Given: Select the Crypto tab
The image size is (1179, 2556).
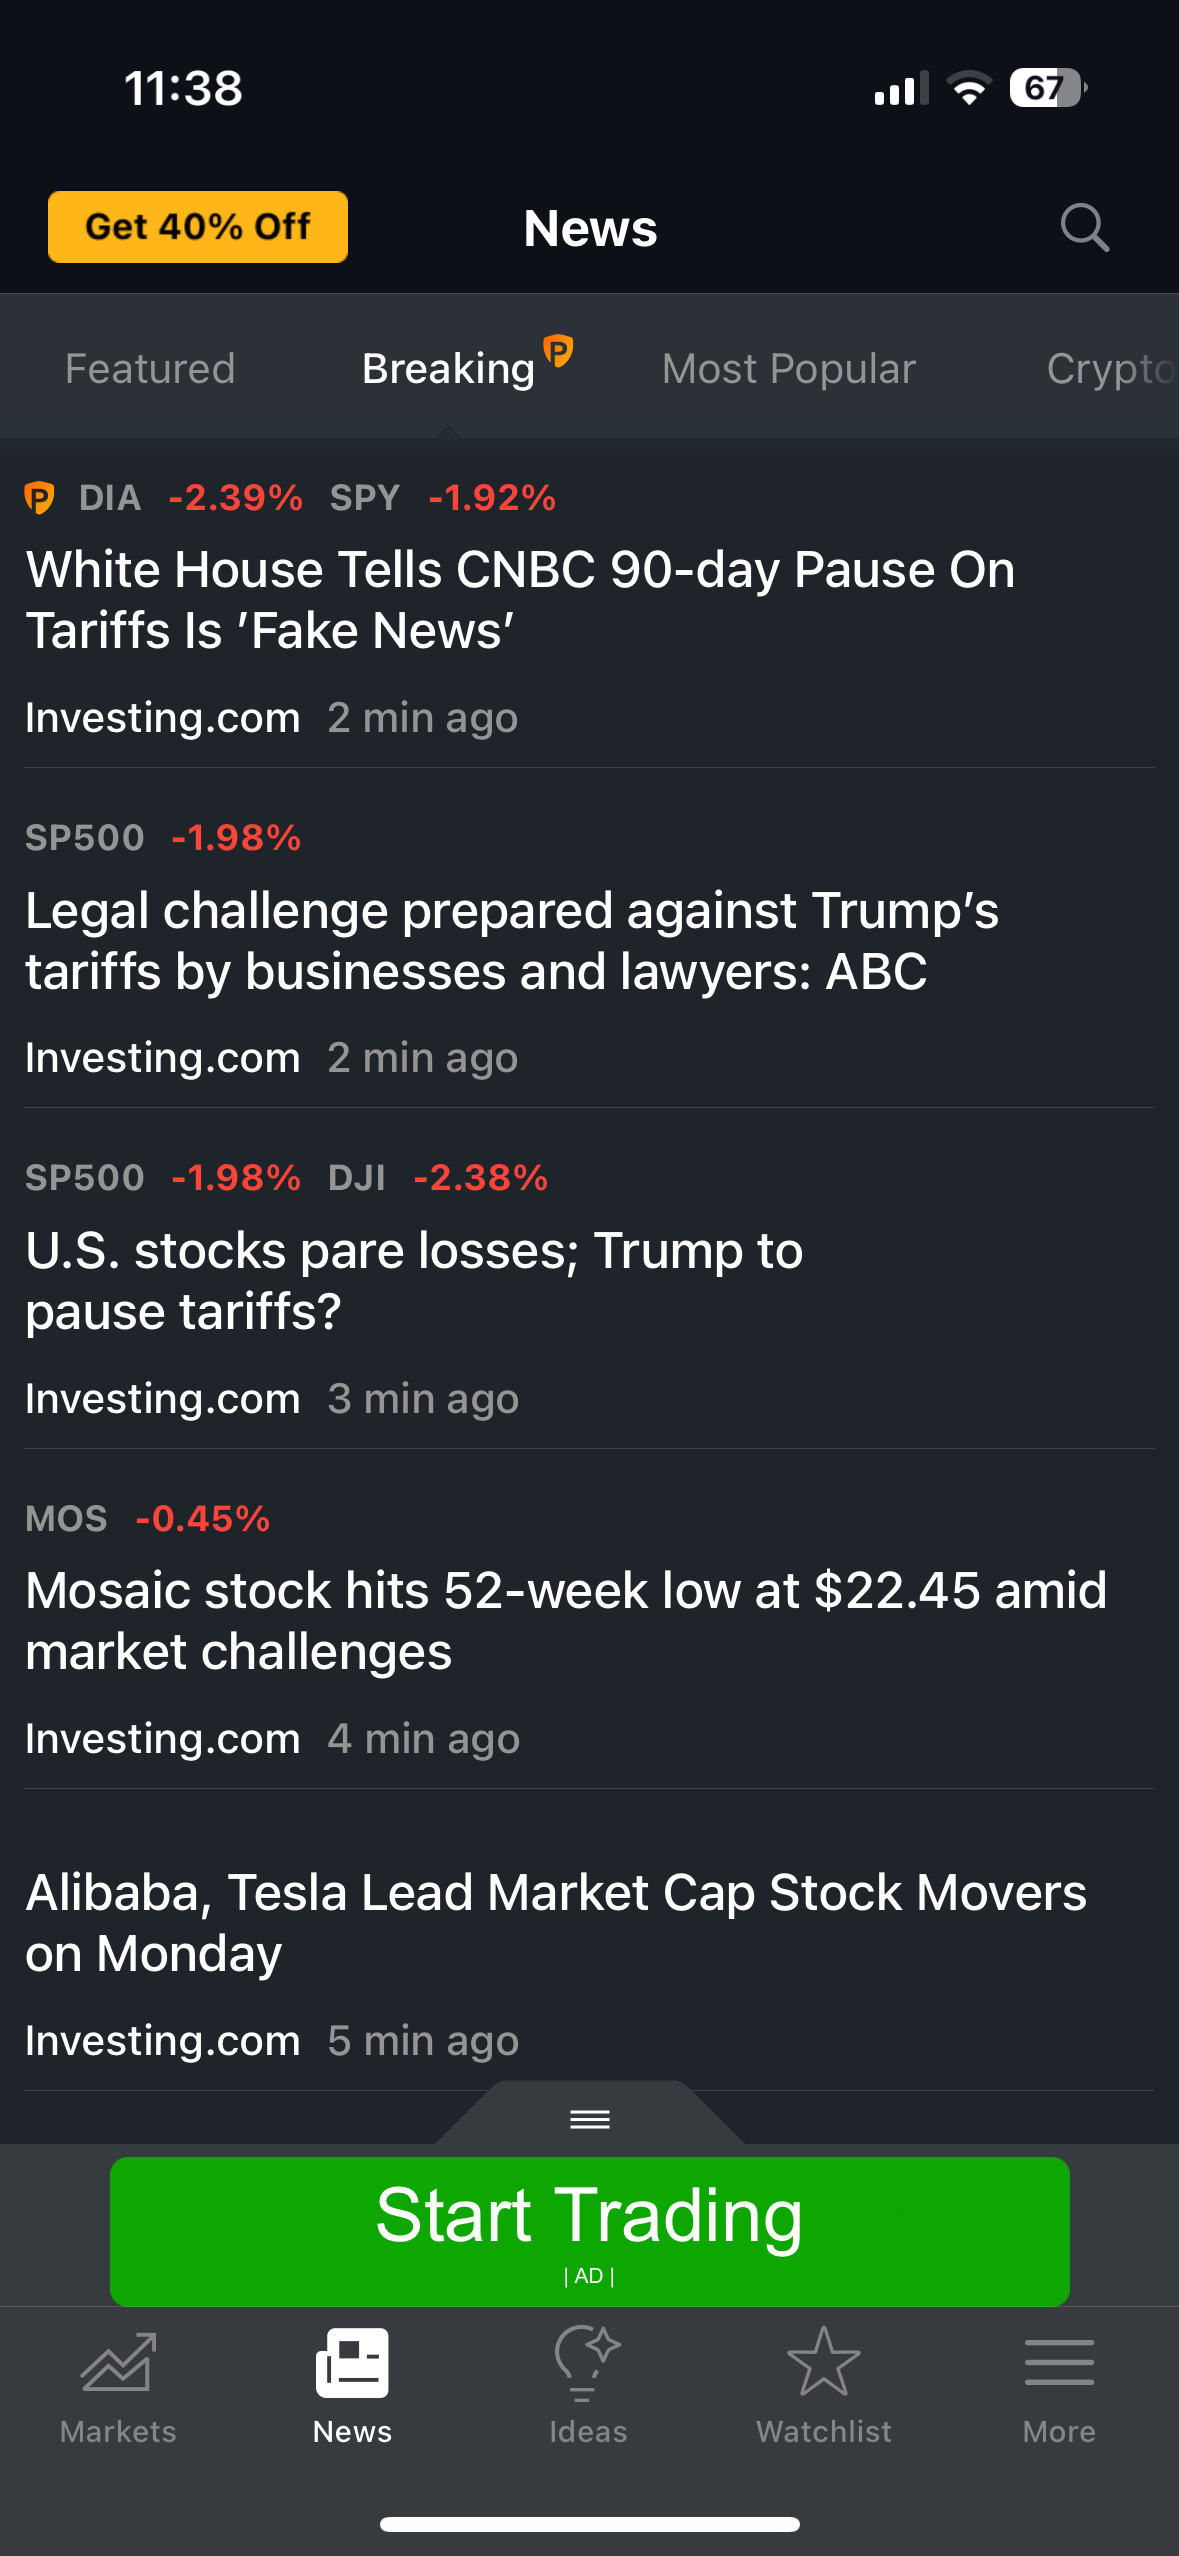Looking at the screenshot, I should pyautogui.click(x=1108, y=369).
